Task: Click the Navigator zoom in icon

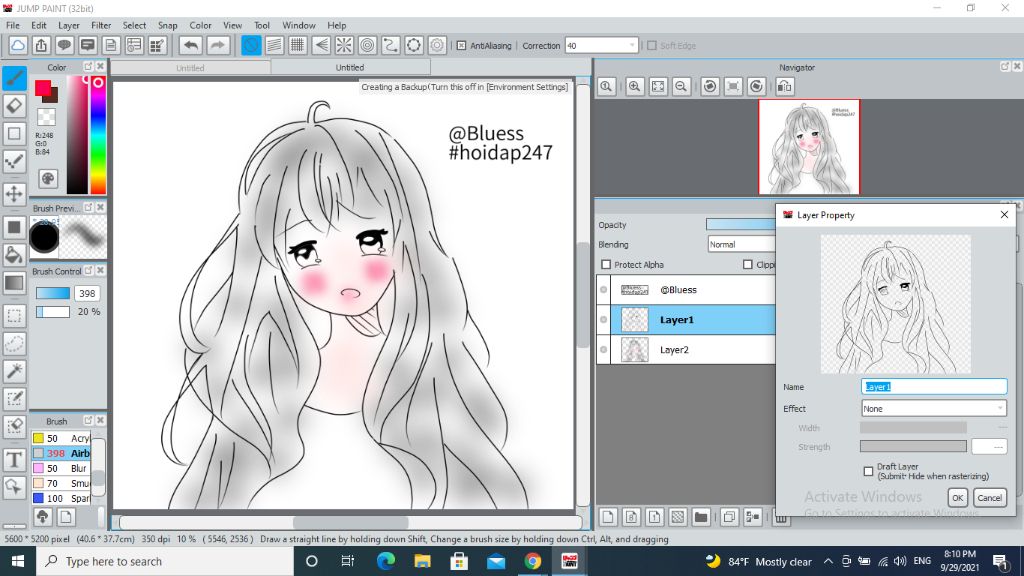Action: coord(634,86)
